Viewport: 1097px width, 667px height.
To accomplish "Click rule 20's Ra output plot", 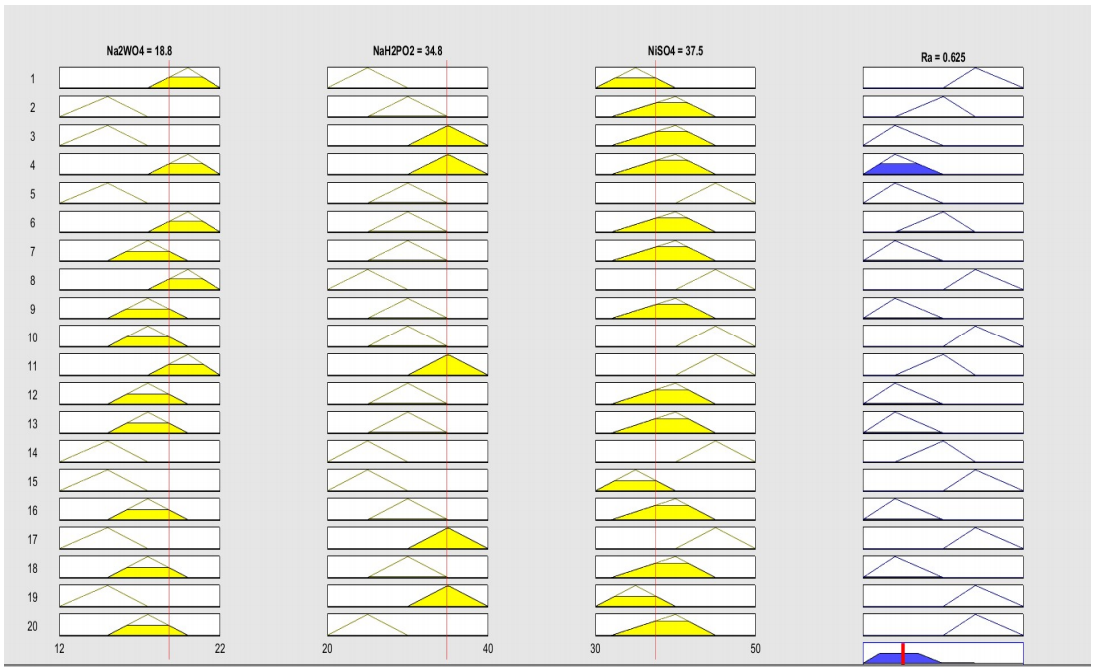I will [x=943, y=624].
